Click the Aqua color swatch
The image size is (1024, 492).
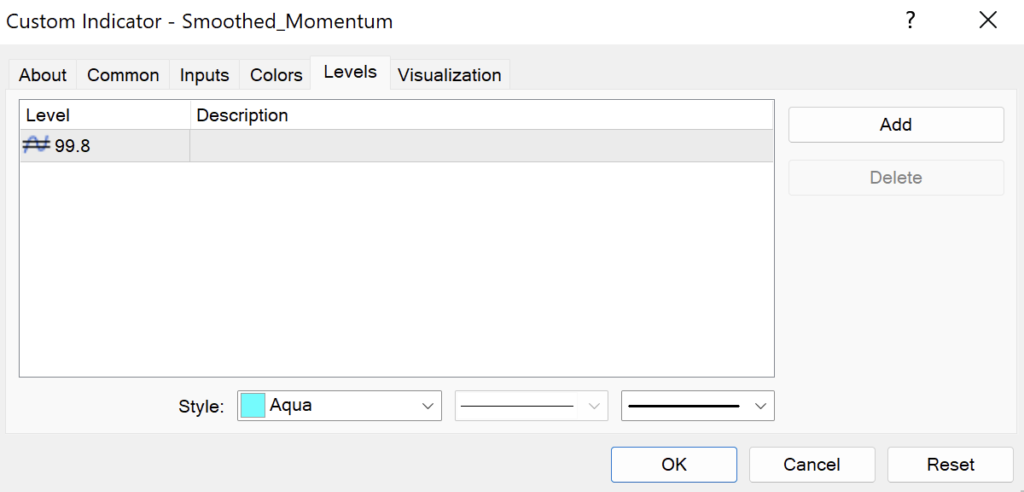click(253, 405)
